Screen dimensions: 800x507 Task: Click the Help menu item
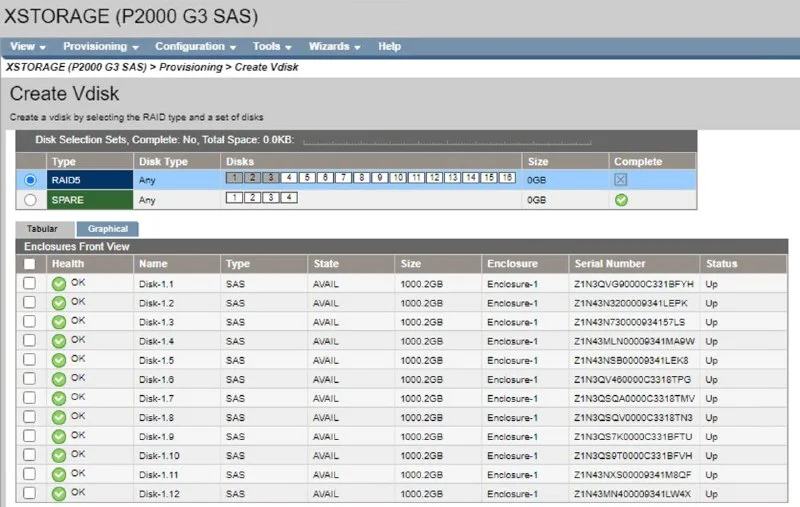tap(389, 46)
